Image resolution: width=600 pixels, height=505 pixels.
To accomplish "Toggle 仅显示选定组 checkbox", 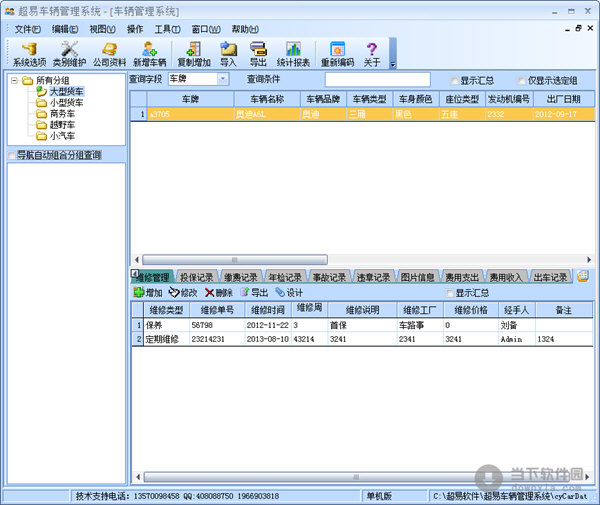I will tap(522, 80).
